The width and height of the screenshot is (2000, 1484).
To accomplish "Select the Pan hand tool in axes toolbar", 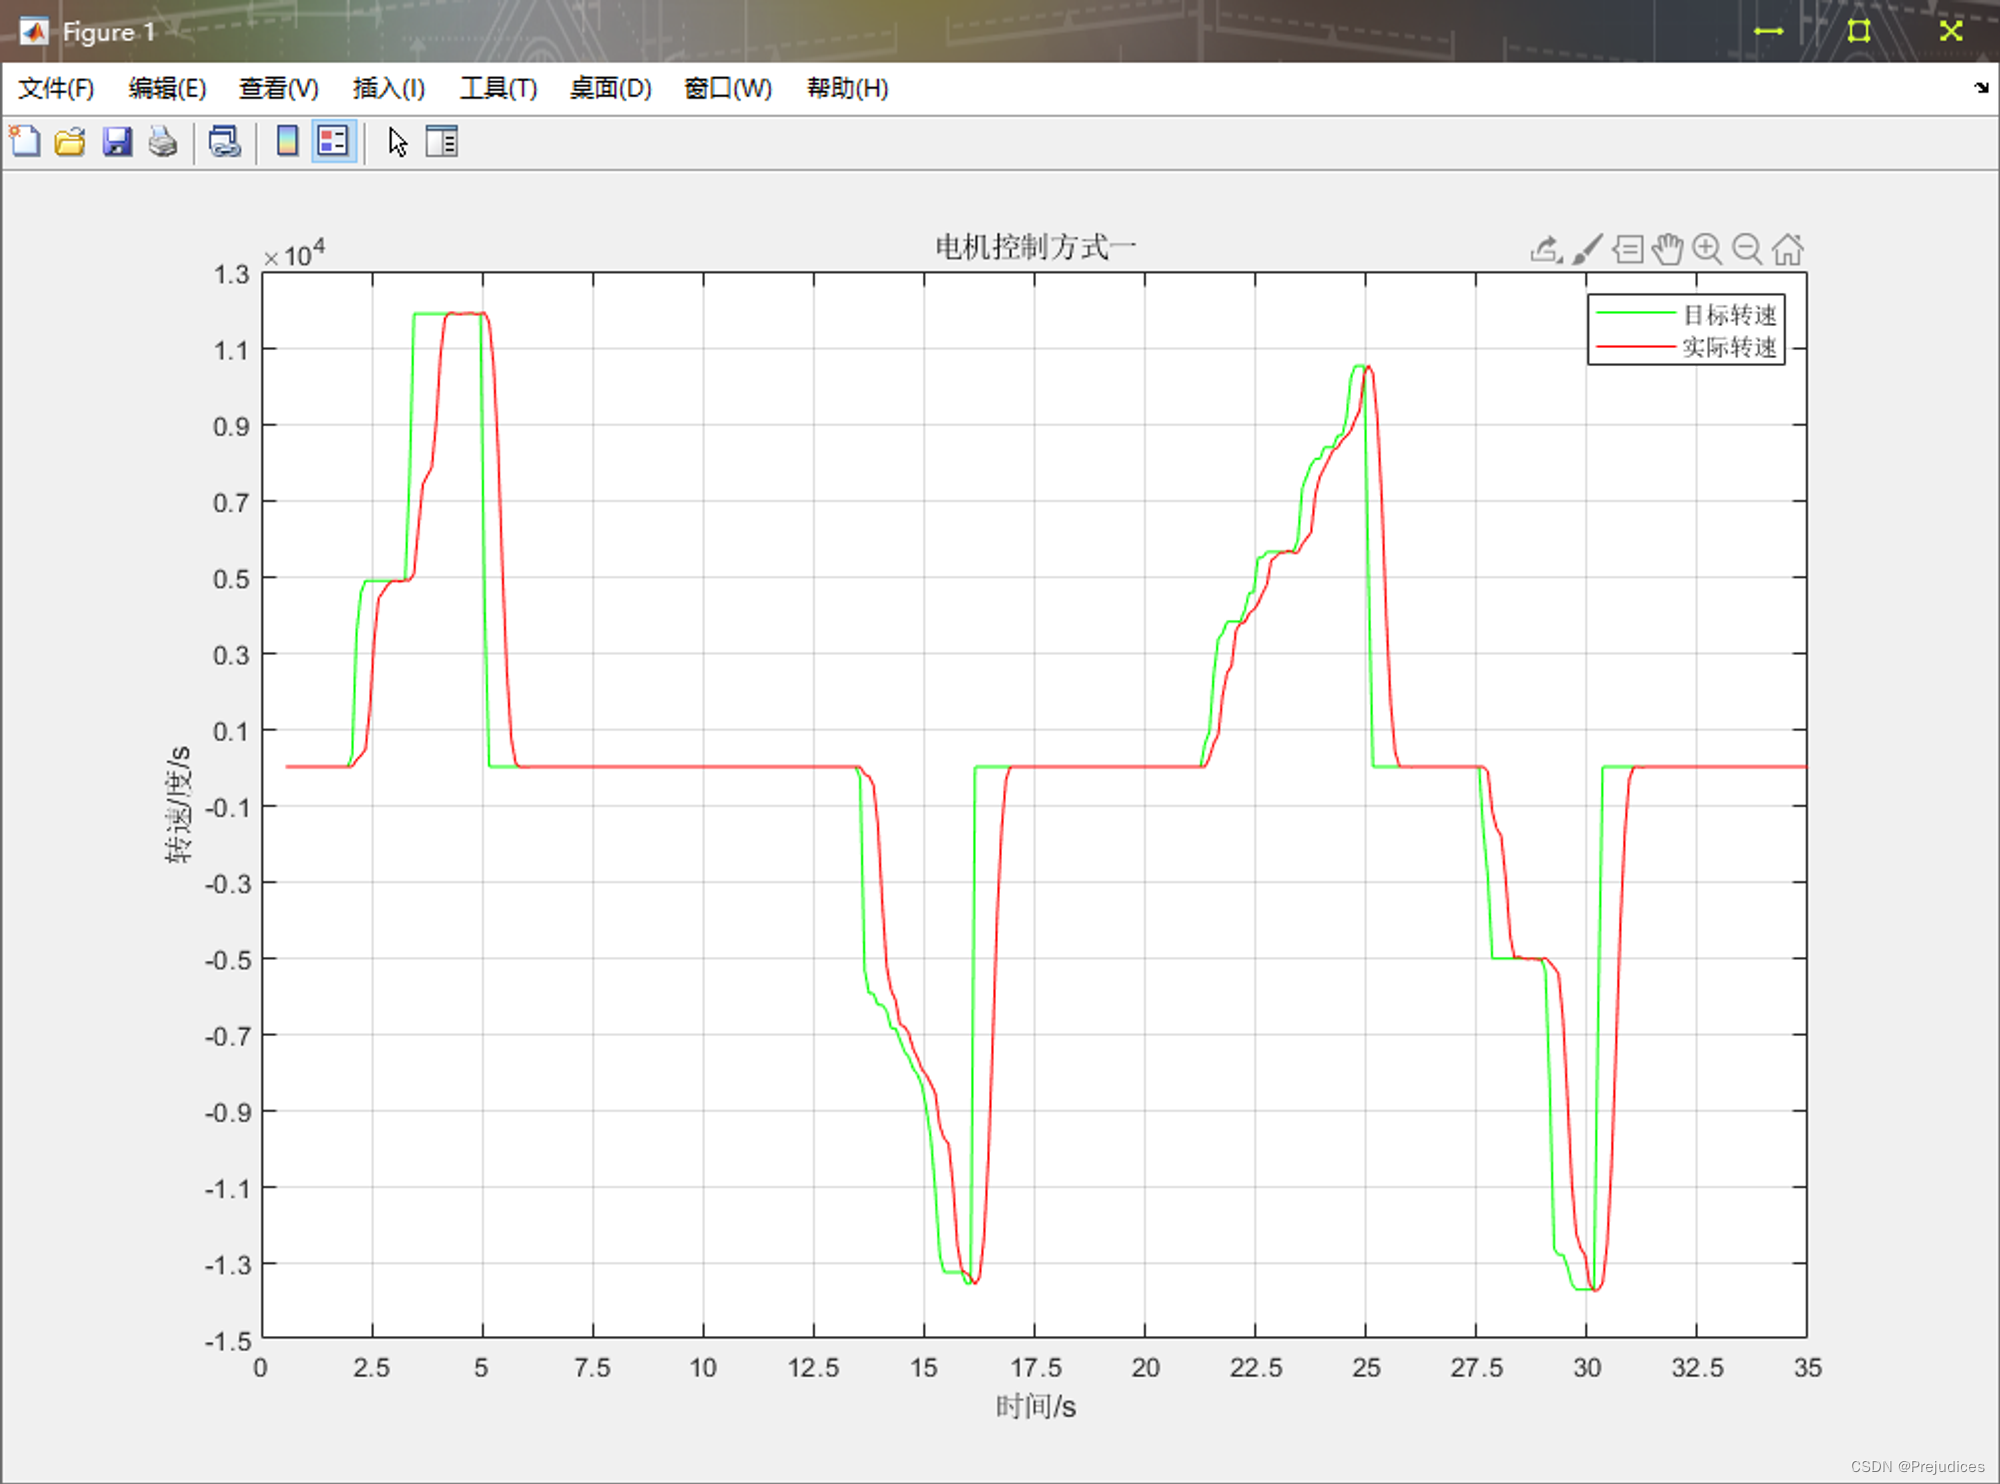I will (1667, 249).
